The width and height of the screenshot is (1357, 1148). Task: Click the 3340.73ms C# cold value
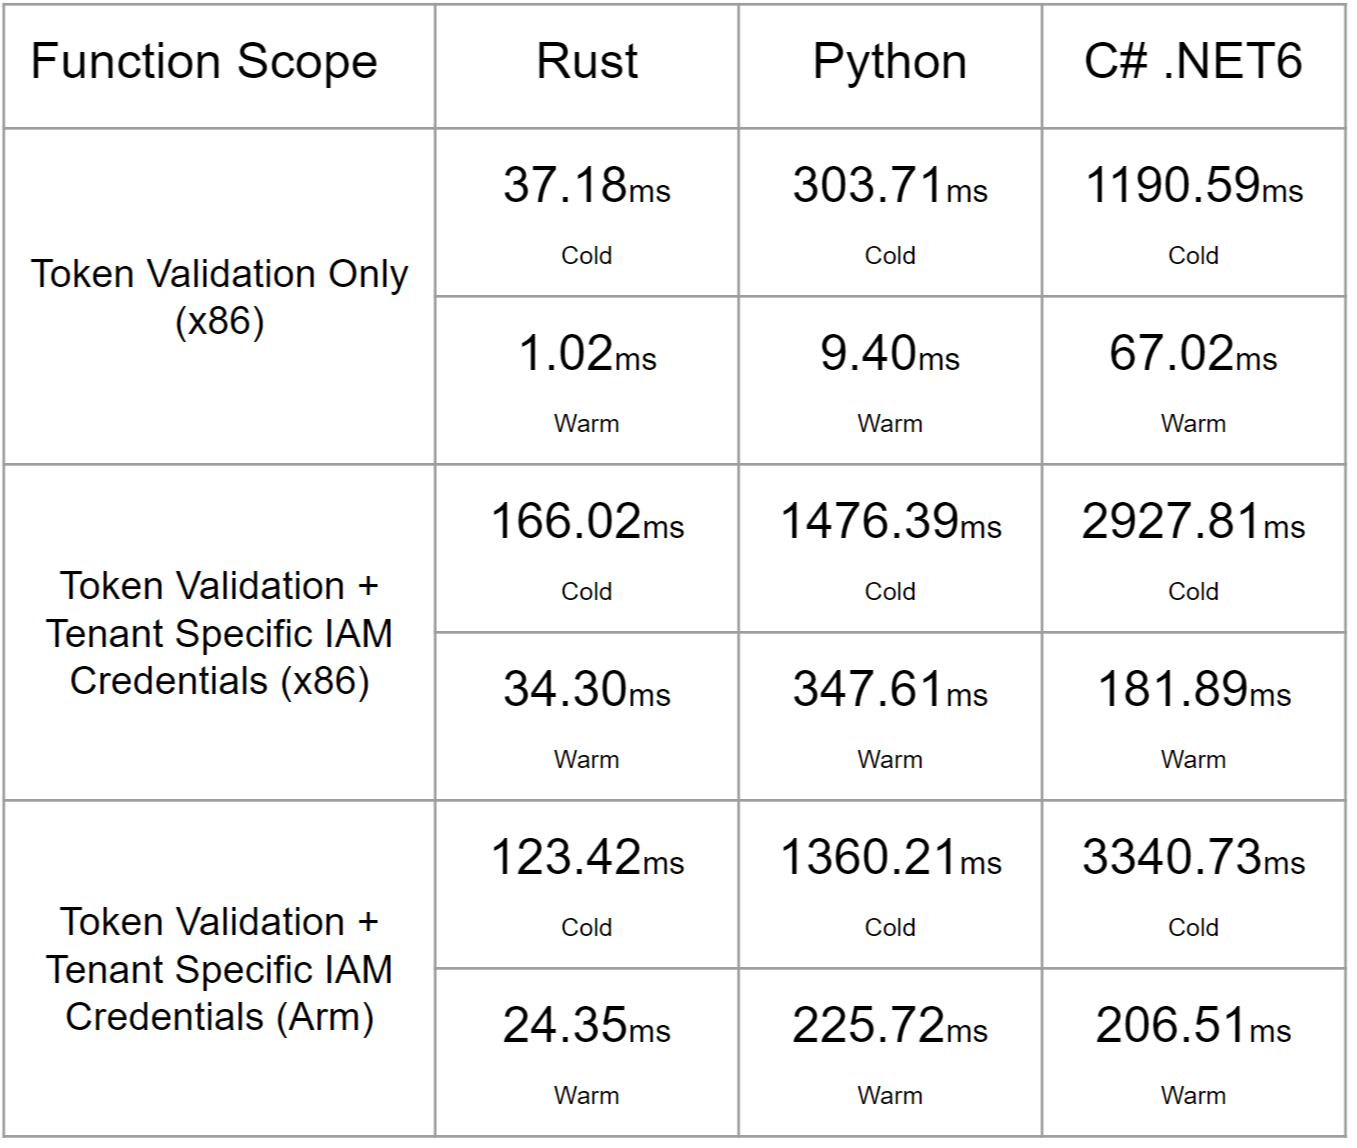coord(1193,858)
